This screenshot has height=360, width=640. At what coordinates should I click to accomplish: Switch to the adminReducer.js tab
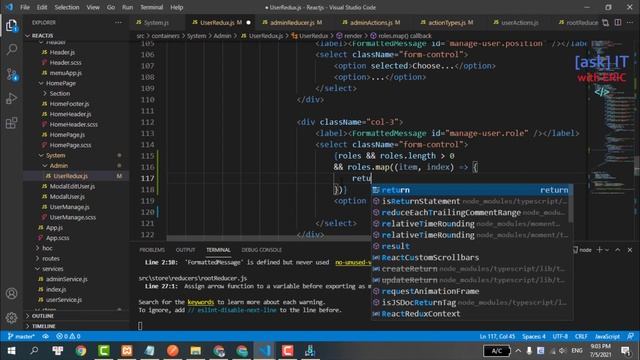pyautogui.click(x=291, y=22)
